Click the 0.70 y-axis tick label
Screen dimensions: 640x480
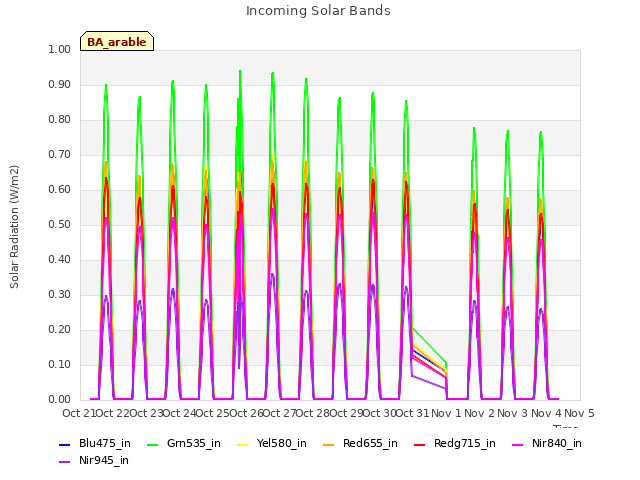click(60, 155)
